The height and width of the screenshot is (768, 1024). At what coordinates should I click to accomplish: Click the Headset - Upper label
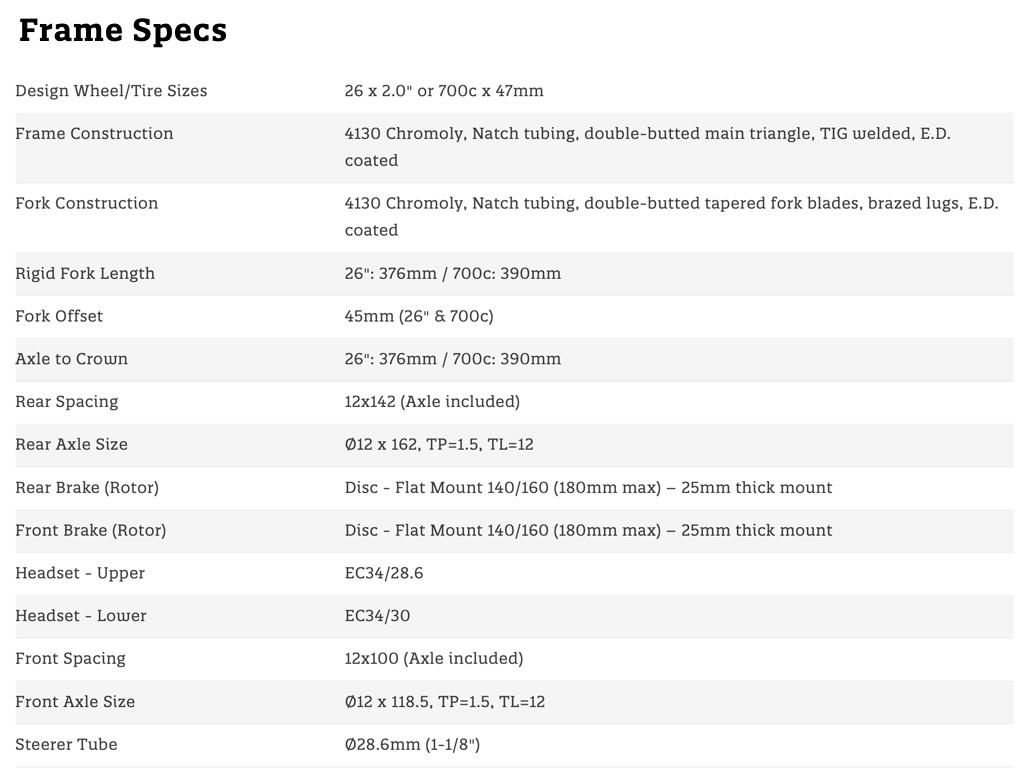[80, 574]
